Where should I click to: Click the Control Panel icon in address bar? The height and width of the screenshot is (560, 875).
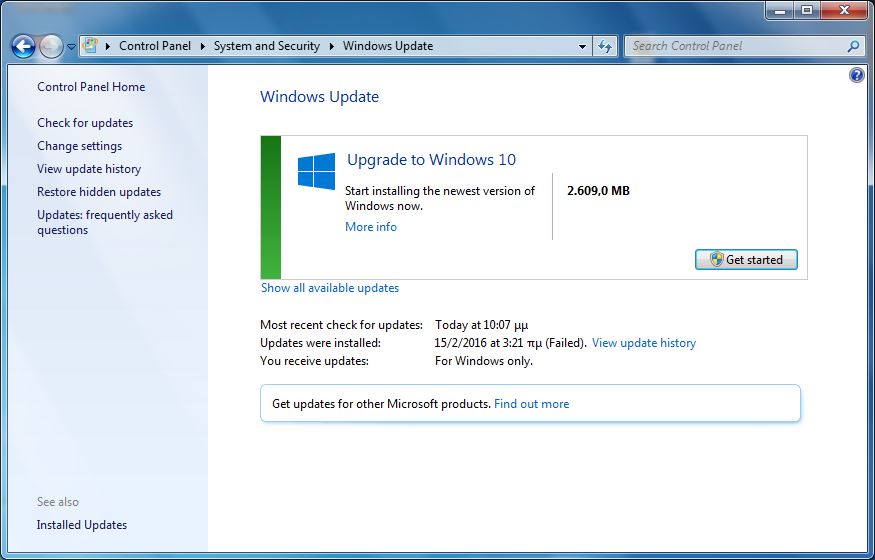click(x=90, y=46)
